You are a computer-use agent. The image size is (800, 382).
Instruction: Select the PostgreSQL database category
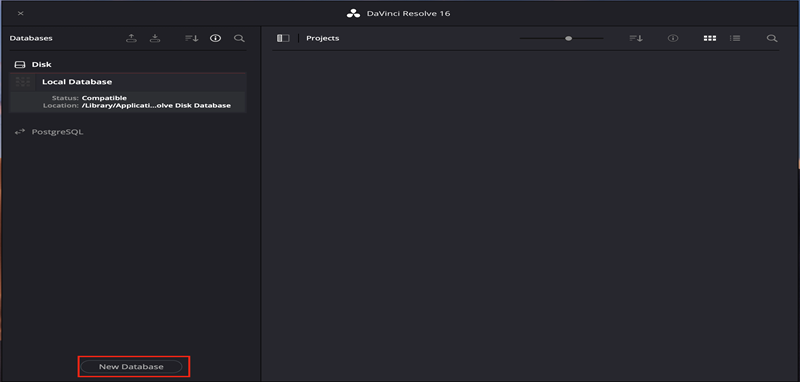[58, 132]
